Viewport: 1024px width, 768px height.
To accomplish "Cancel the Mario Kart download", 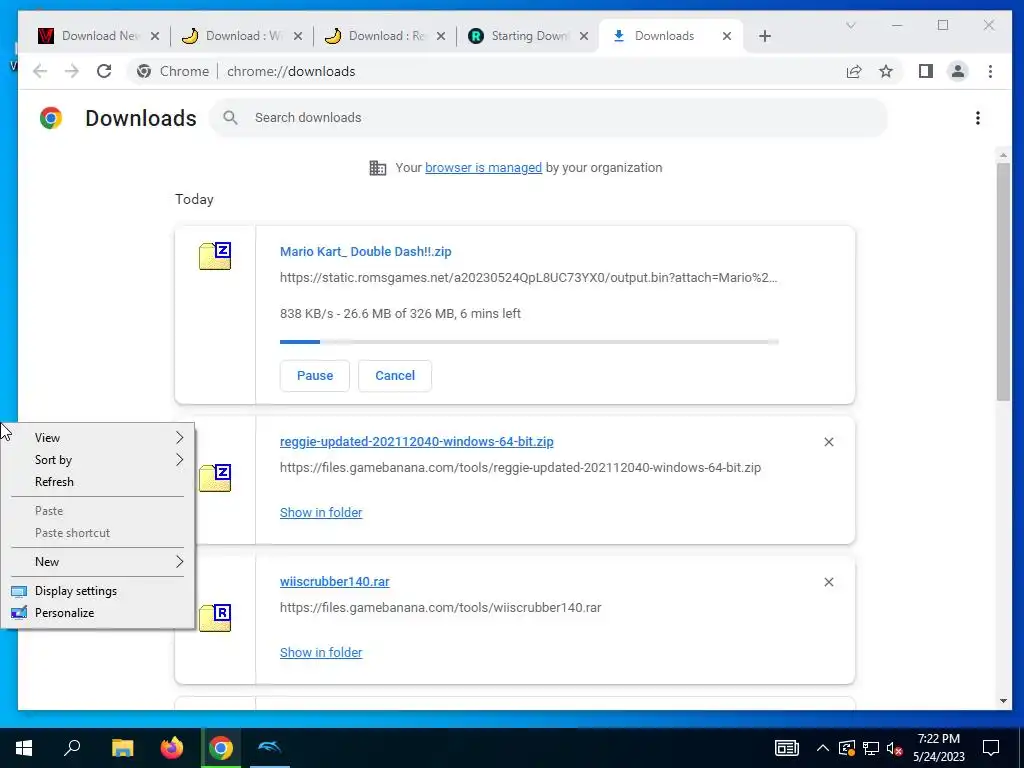I will (x=395, y=376).
